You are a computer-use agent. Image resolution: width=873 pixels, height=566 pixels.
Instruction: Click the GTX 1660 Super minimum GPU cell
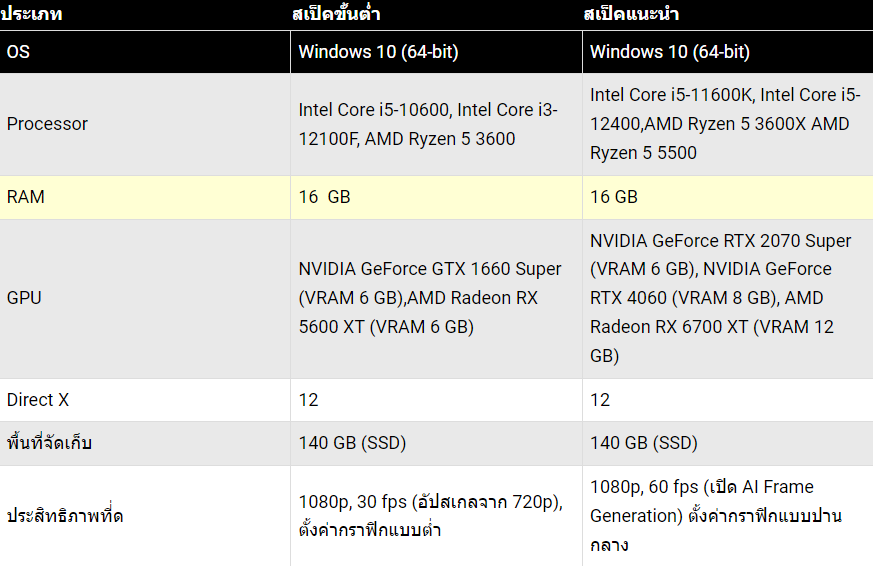point(436,298)
